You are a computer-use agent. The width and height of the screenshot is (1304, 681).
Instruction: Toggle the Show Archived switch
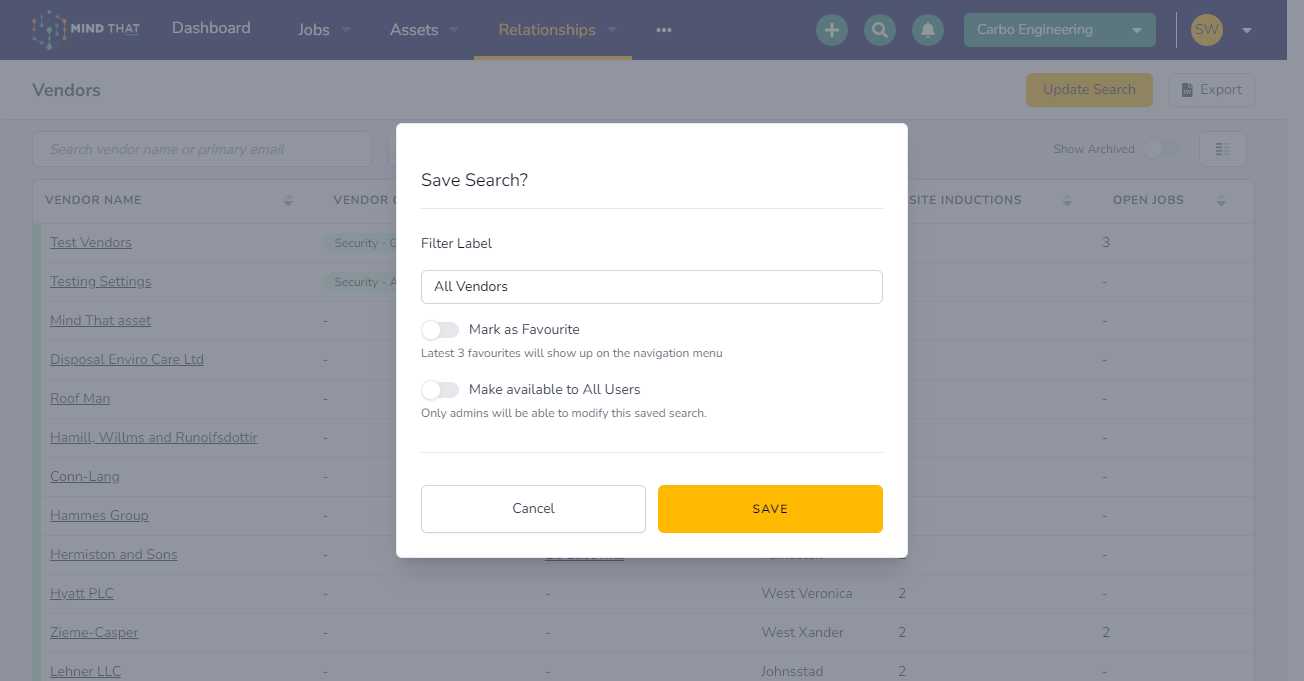(1162, 149)
